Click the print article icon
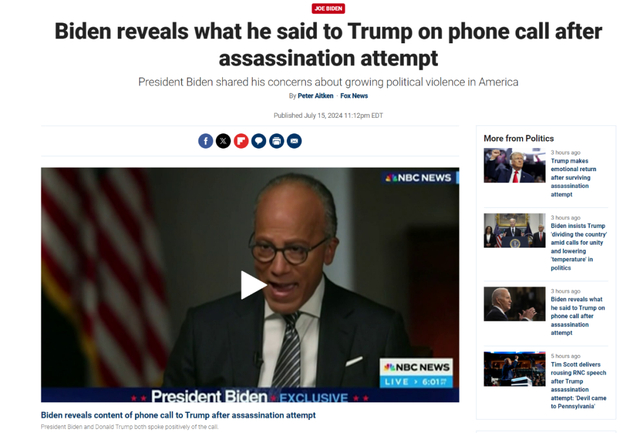The image size is (640, 433). coord(276,141)
